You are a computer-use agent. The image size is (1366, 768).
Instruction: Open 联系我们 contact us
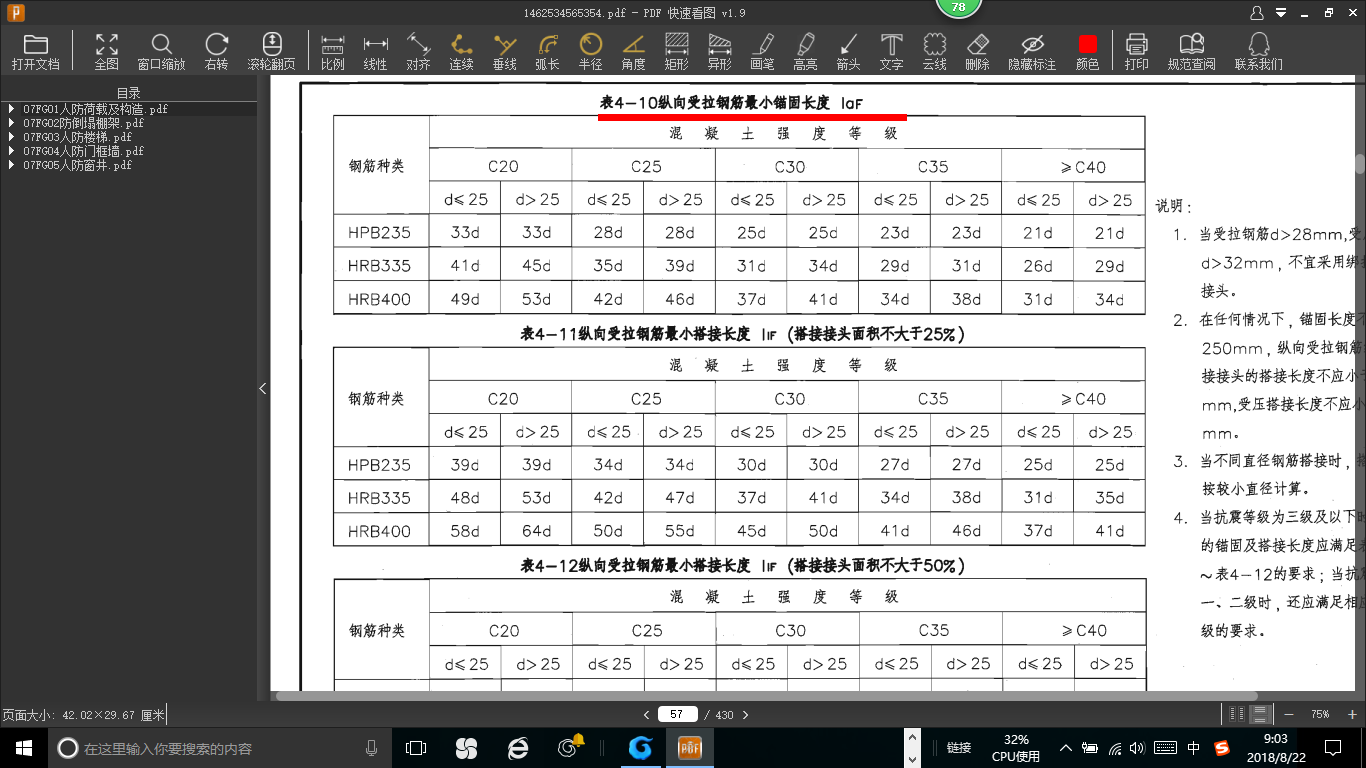1259,51
